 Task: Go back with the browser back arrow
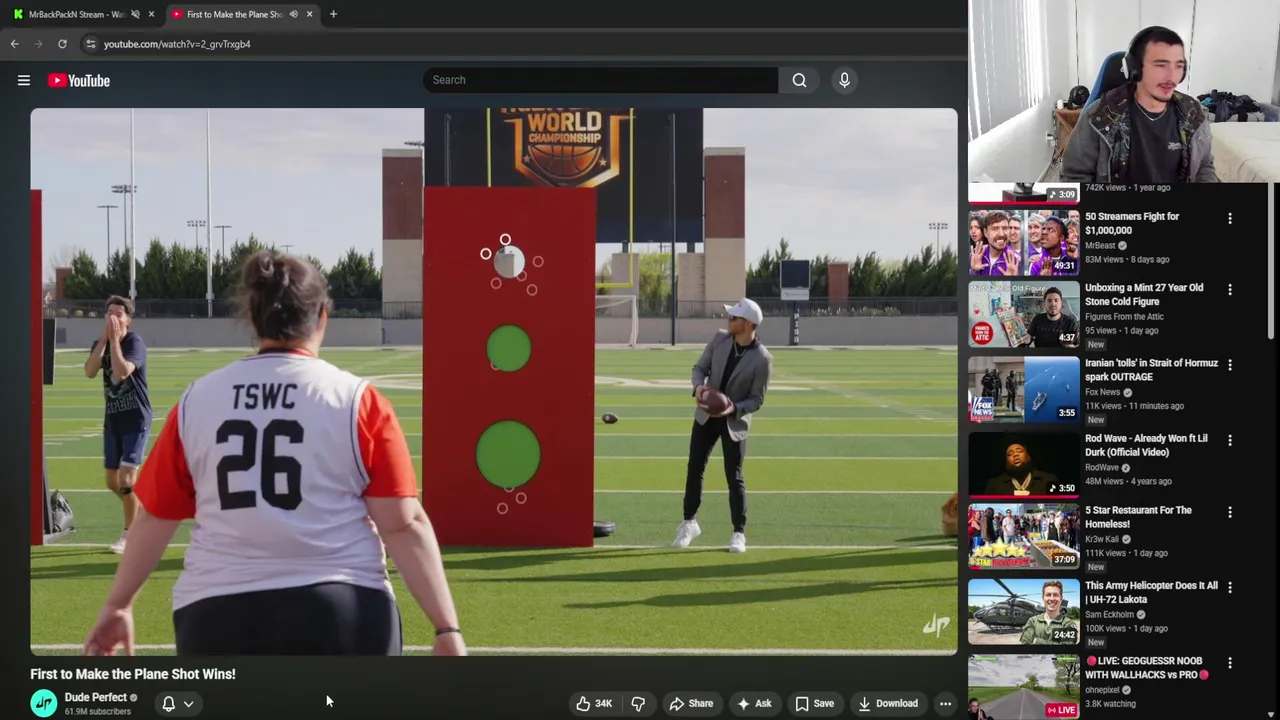[14, 44]
